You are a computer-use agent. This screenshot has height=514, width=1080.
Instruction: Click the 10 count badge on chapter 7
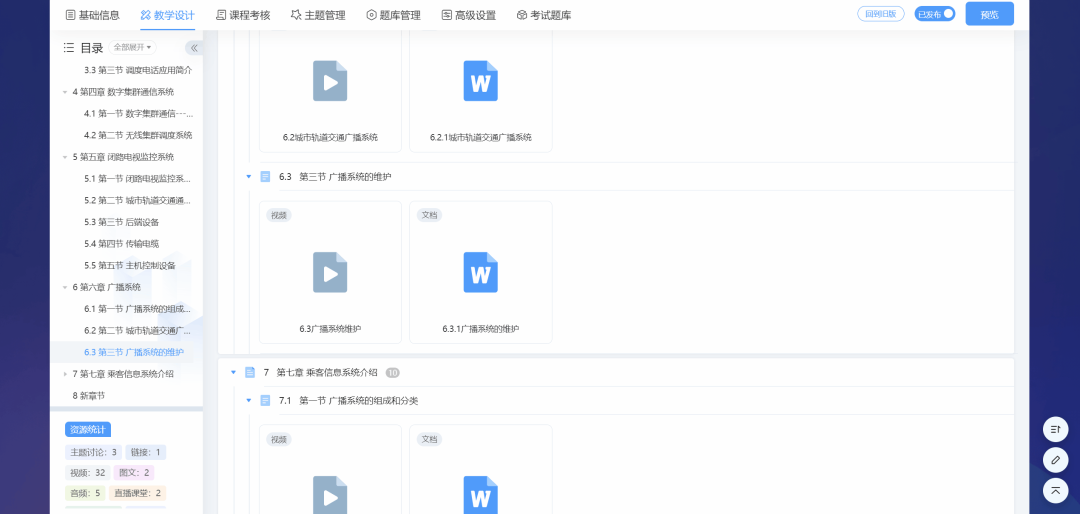pyautogui.click(x=393, y=373)
